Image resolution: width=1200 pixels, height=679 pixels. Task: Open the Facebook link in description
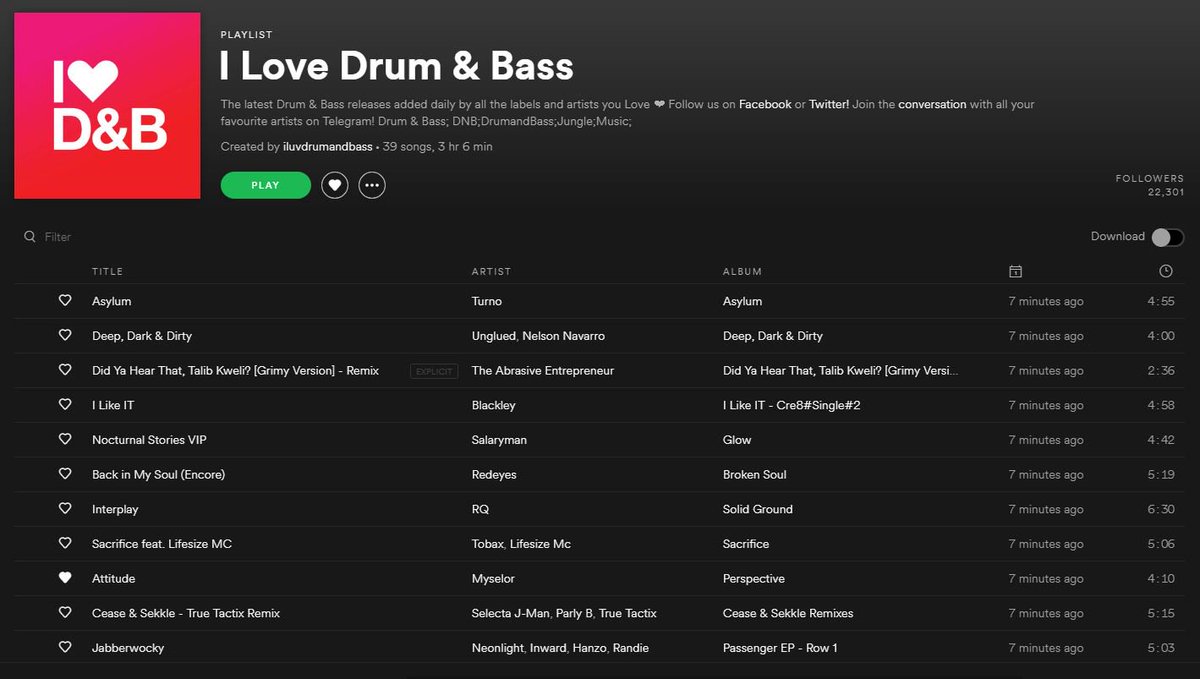(x=765, y=104)
